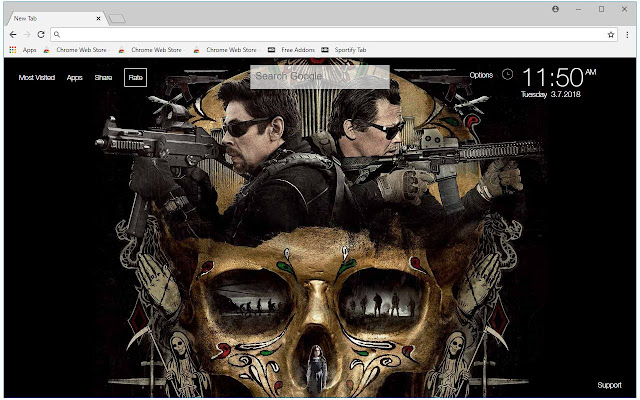This screenshot has height=400, width=640.
Task: Open the Chrome three-dot menu
Action: [627, 35]
